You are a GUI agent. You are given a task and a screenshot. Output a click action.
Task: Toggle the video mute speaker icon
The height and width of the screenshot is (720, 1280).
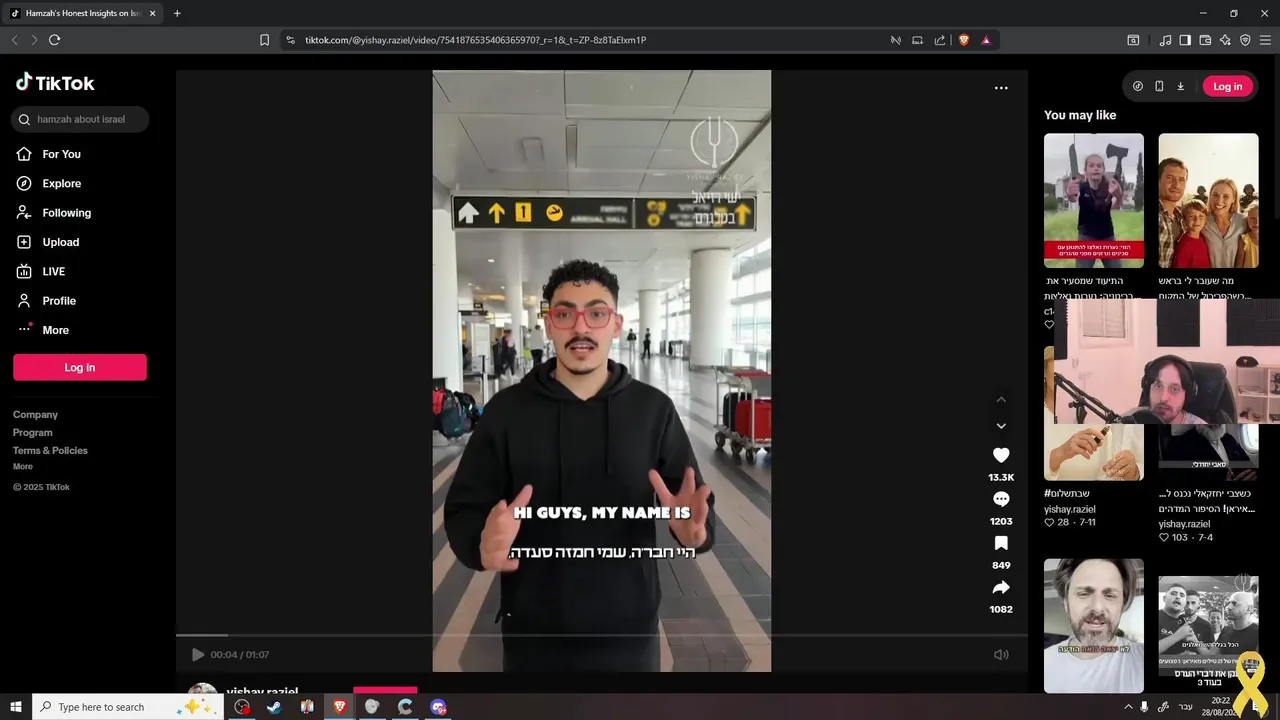coord(1001,654)
